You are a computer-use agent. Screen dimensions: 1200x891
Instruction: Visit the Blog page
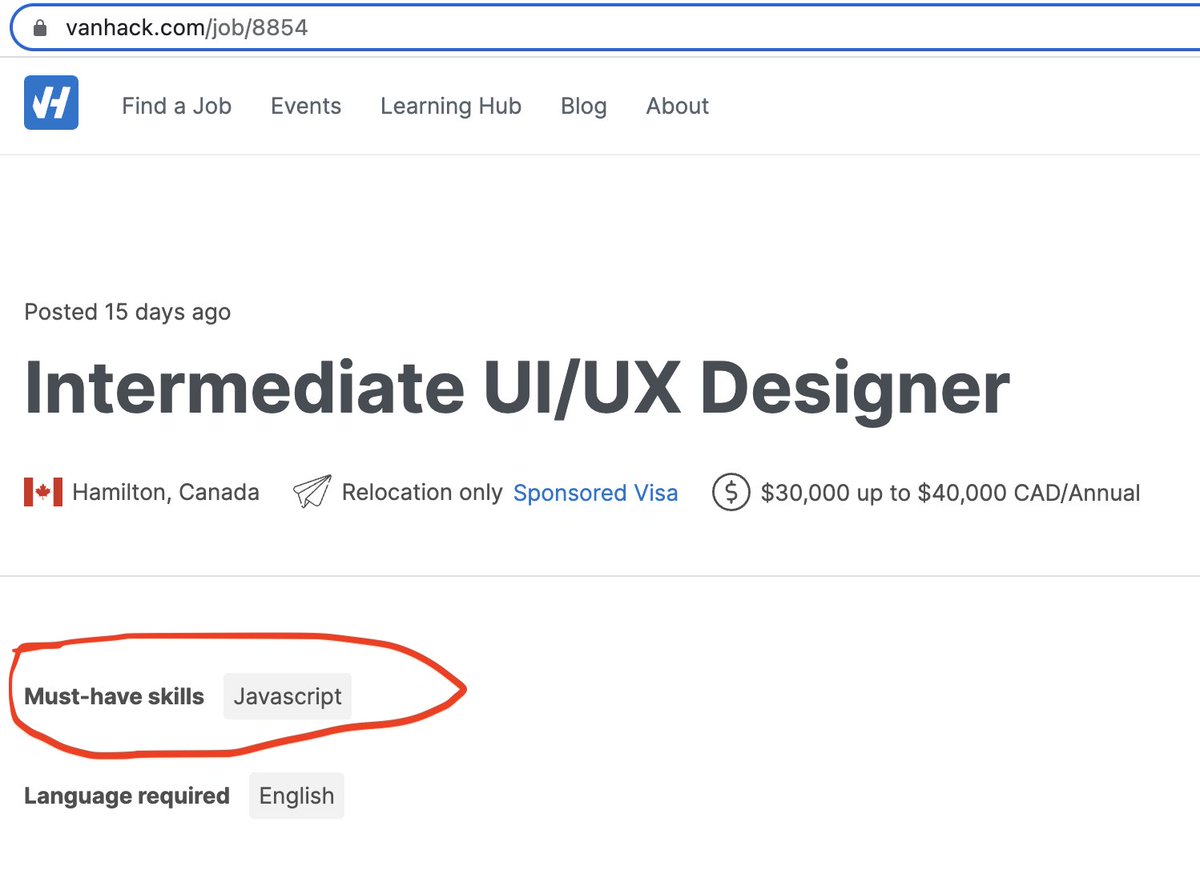[584, 106]
